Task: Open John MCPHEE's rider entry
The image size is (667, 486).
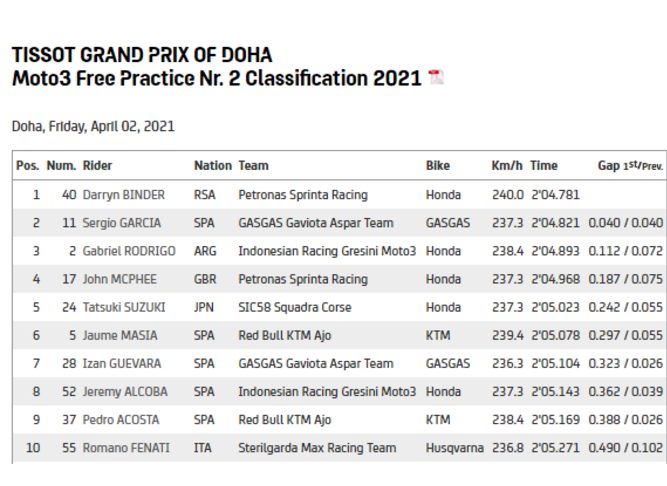Action: [x=119, y=279]
